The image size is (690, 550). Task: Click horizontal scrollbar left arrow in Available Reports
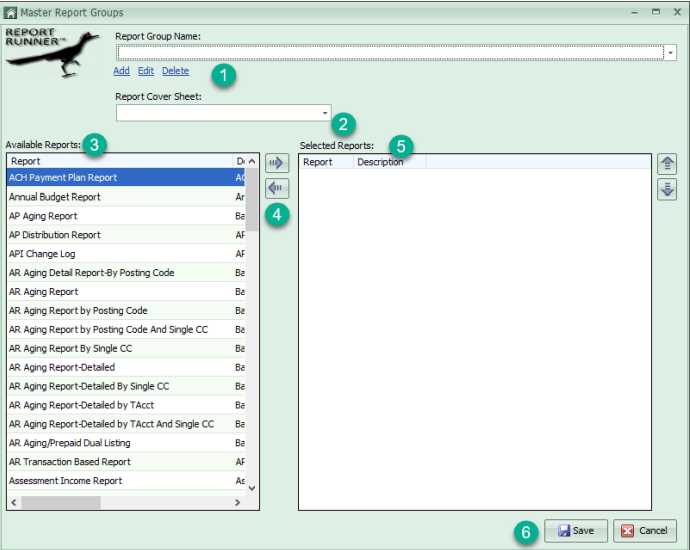[x=14, y=502]
